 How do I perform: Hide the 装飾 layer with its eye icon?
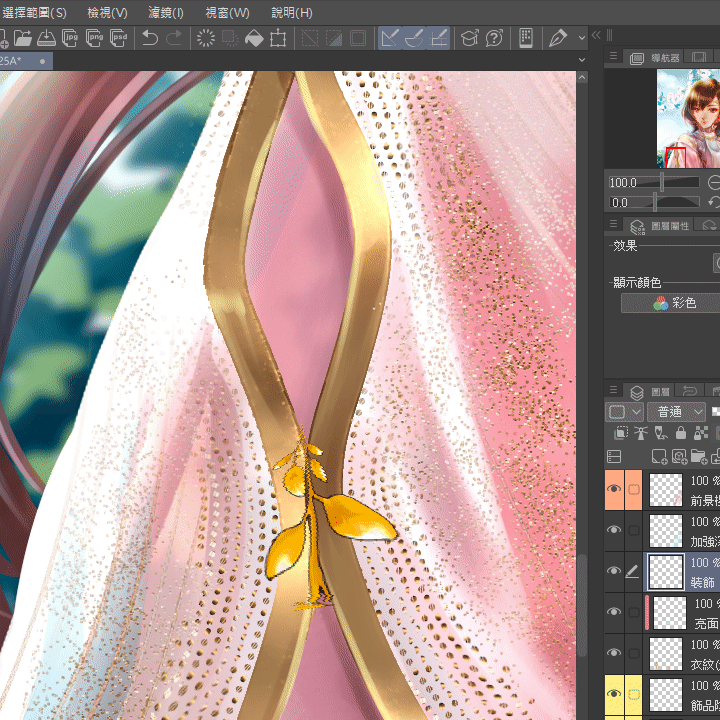(614, 571)
